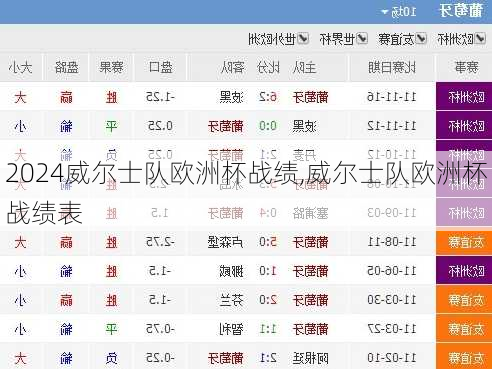Open the 0:0 score in the 11-11-12 row
Screen dimensions: 492x369
pyautogui.click(x=268, y=126)
